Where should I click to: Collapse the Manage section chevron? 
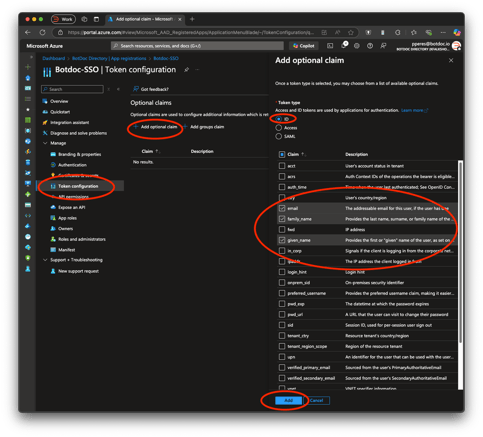[x=45, y=143]
